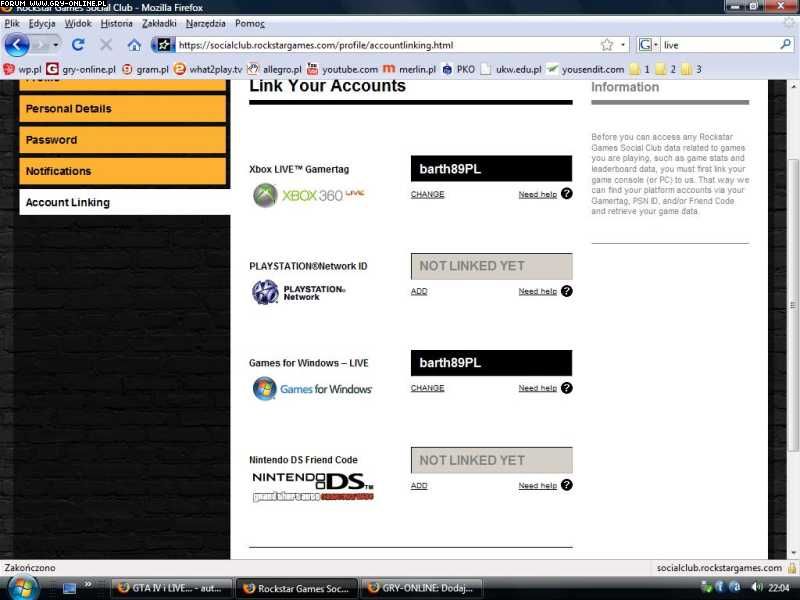
Task: Click the search magnifier icon
Action: click(785, 45)
